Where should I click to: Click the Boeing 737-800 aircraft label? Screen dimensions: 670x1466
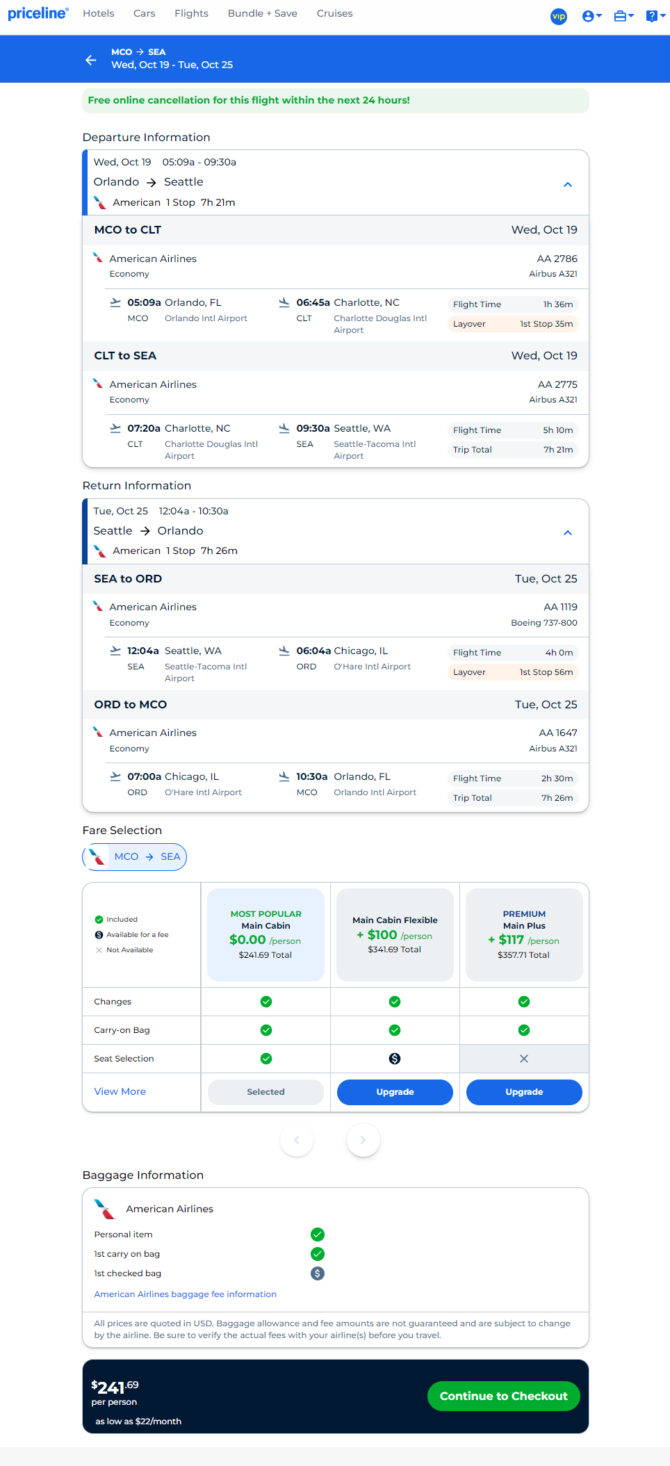coord(543,623)
